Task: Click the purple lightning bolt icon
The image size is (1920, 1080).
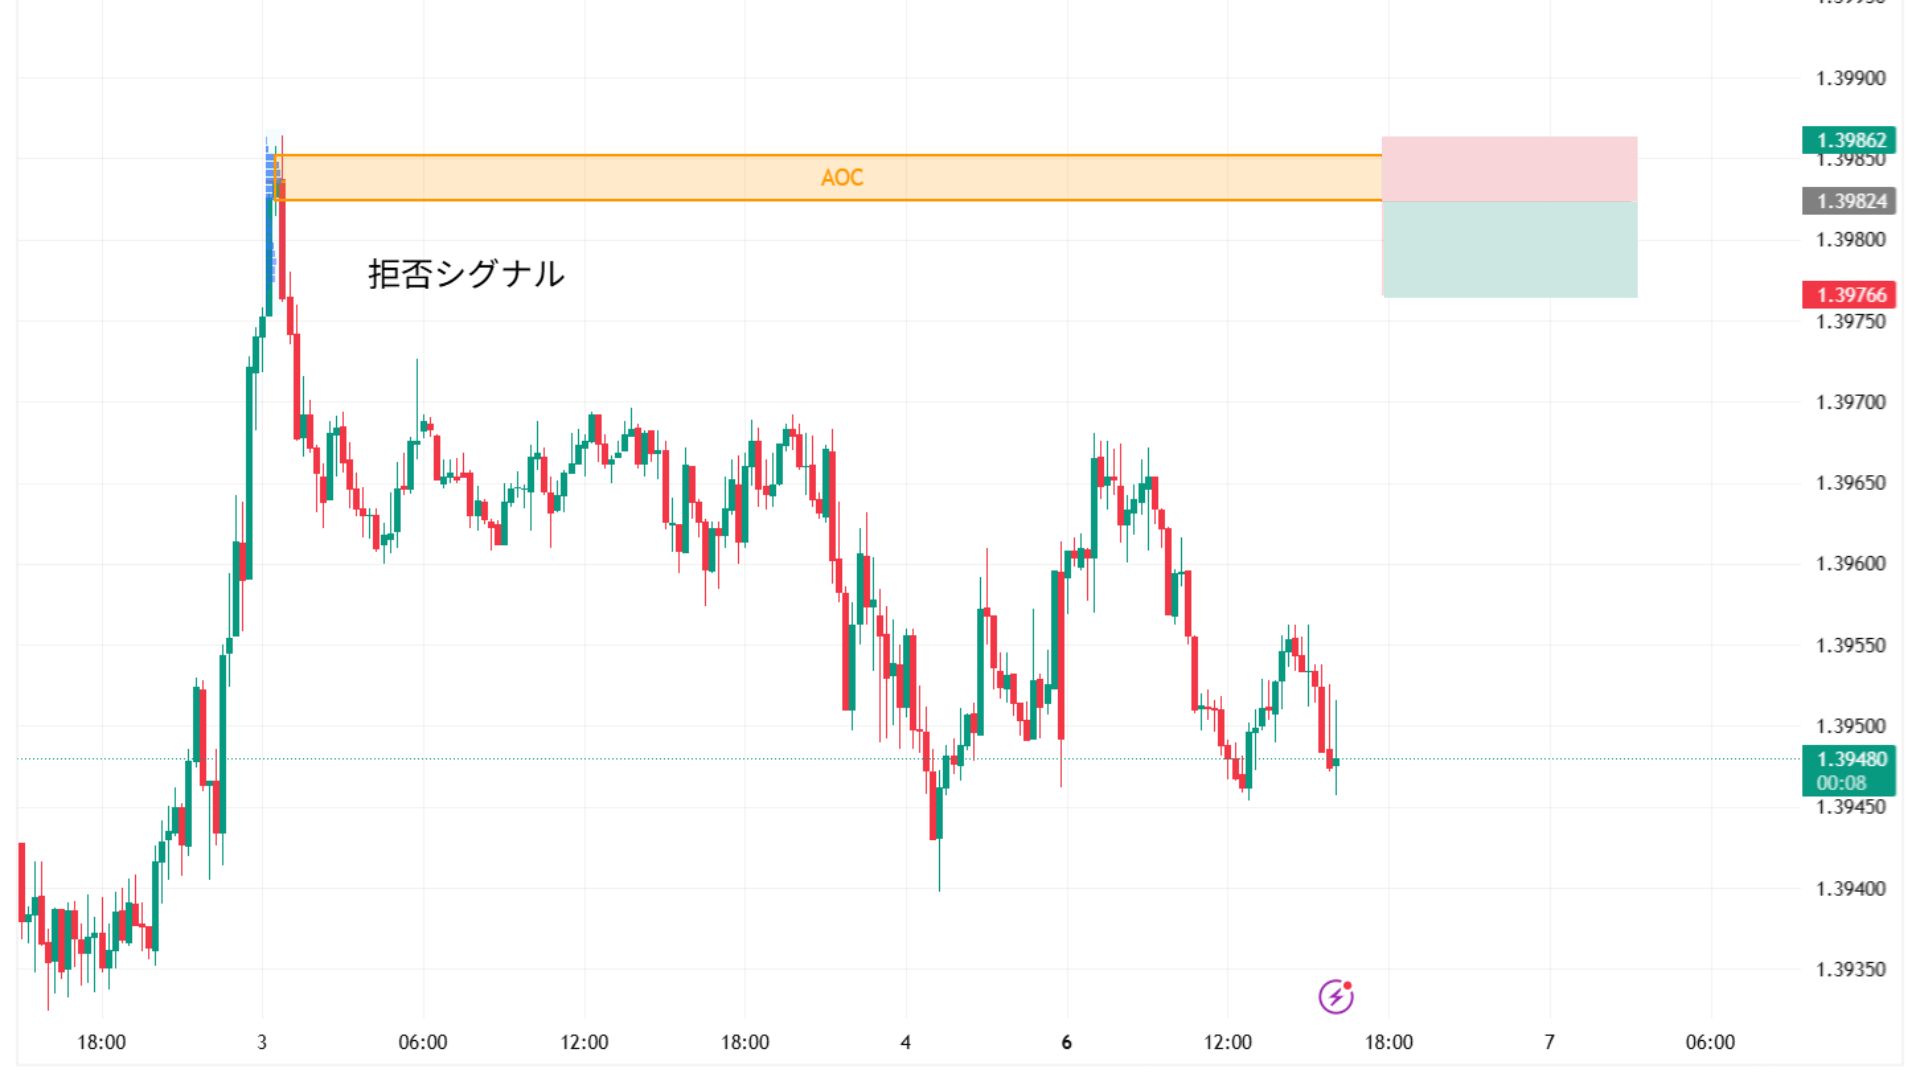Action: click(x=1336, y=996)
